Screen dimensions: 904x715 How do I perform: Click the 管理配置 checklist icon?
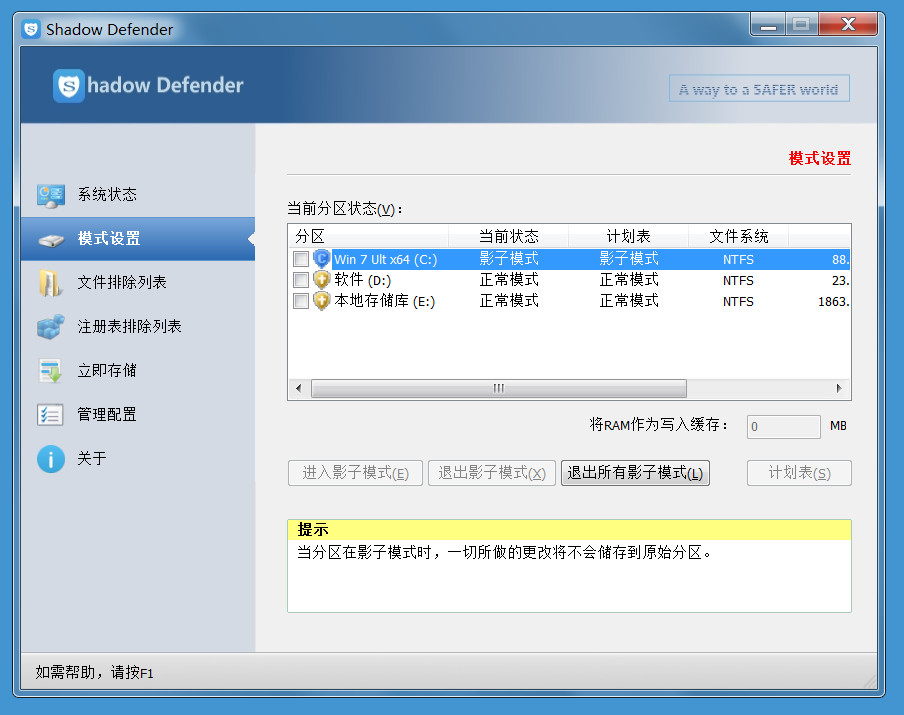coord(50,415)
